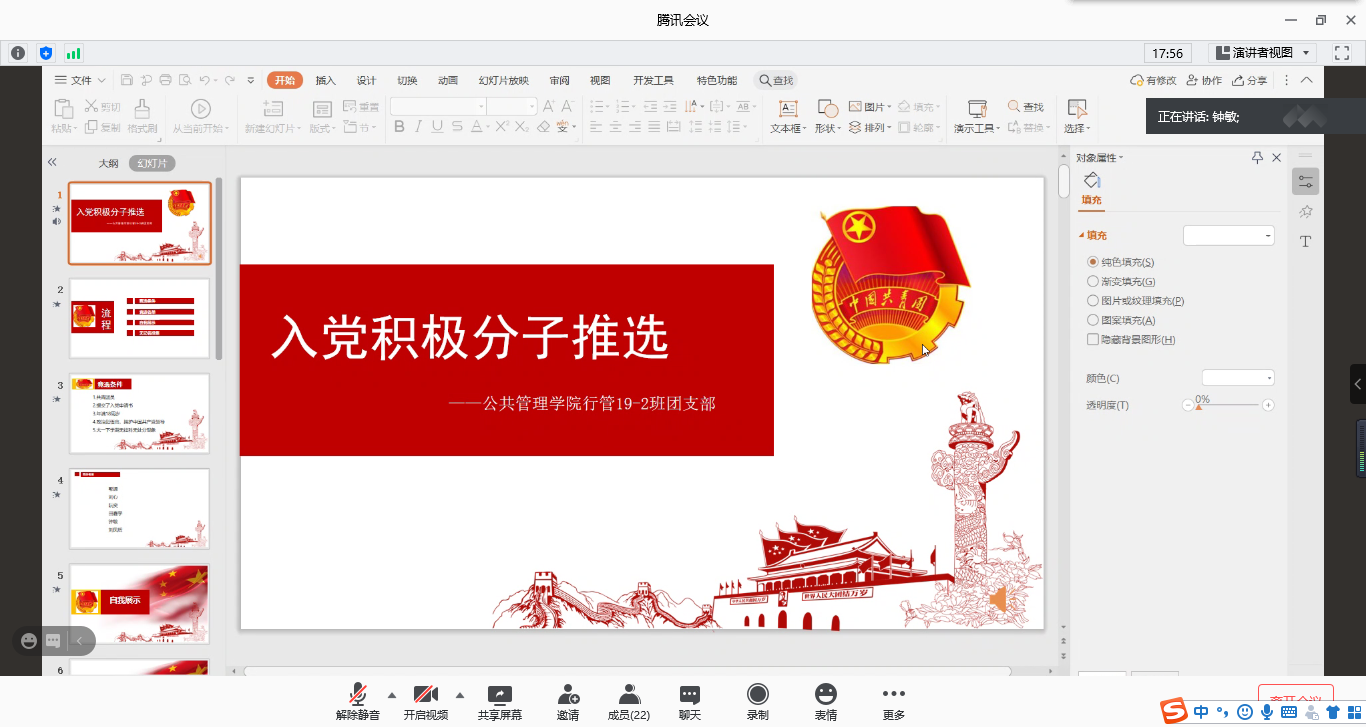Start recording with 录制
The image size is (1366, 727).
click(758, 702)
